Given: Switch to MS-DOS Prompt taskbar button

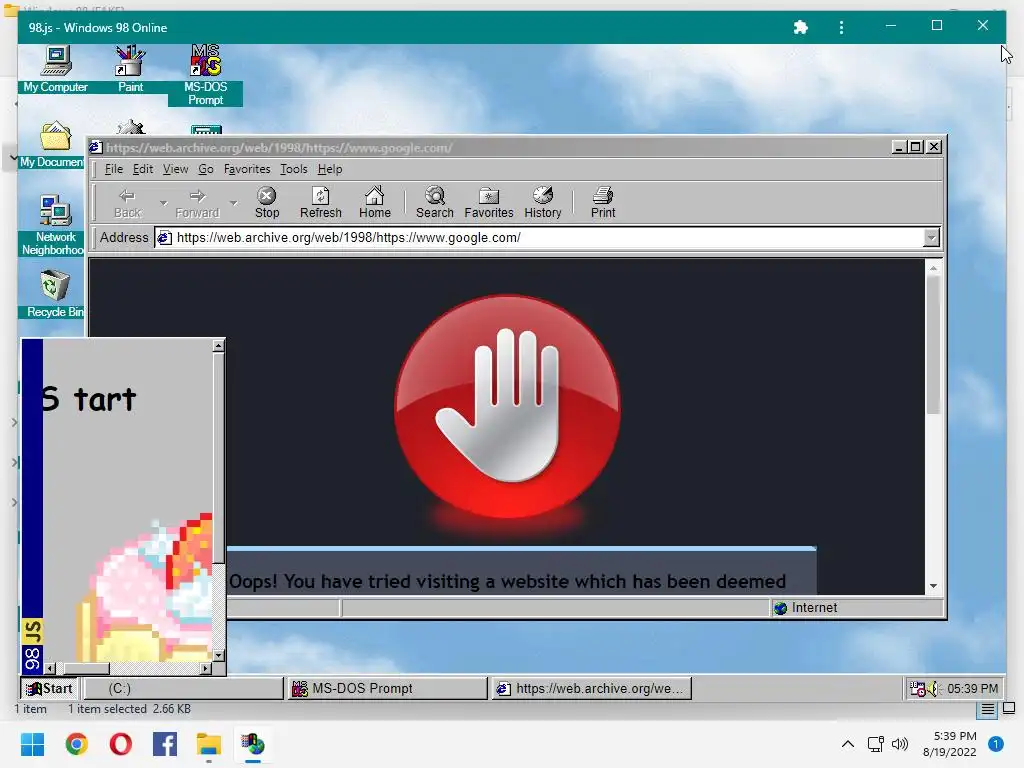Looking at the screenshot, I should tap(388, 688).
